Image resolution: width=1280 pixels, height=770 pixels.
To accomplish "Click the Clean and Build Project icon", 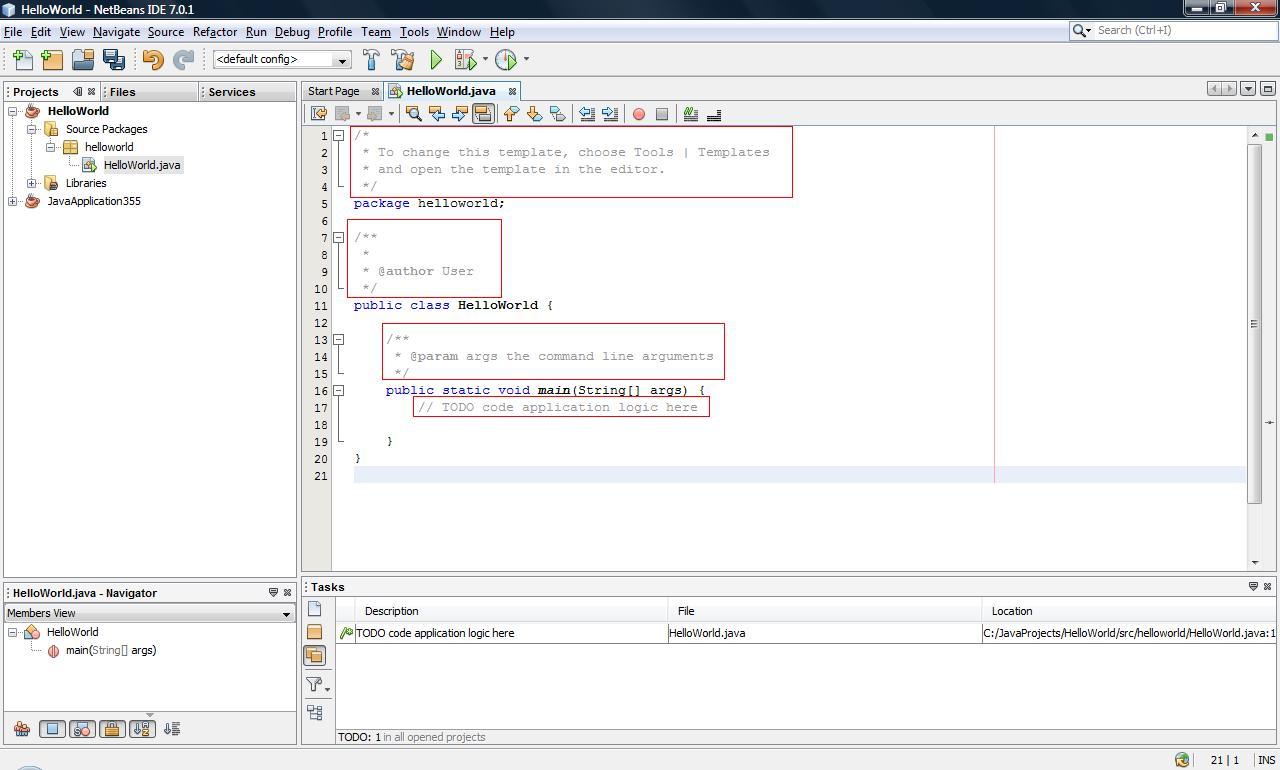I will [403, 60].
